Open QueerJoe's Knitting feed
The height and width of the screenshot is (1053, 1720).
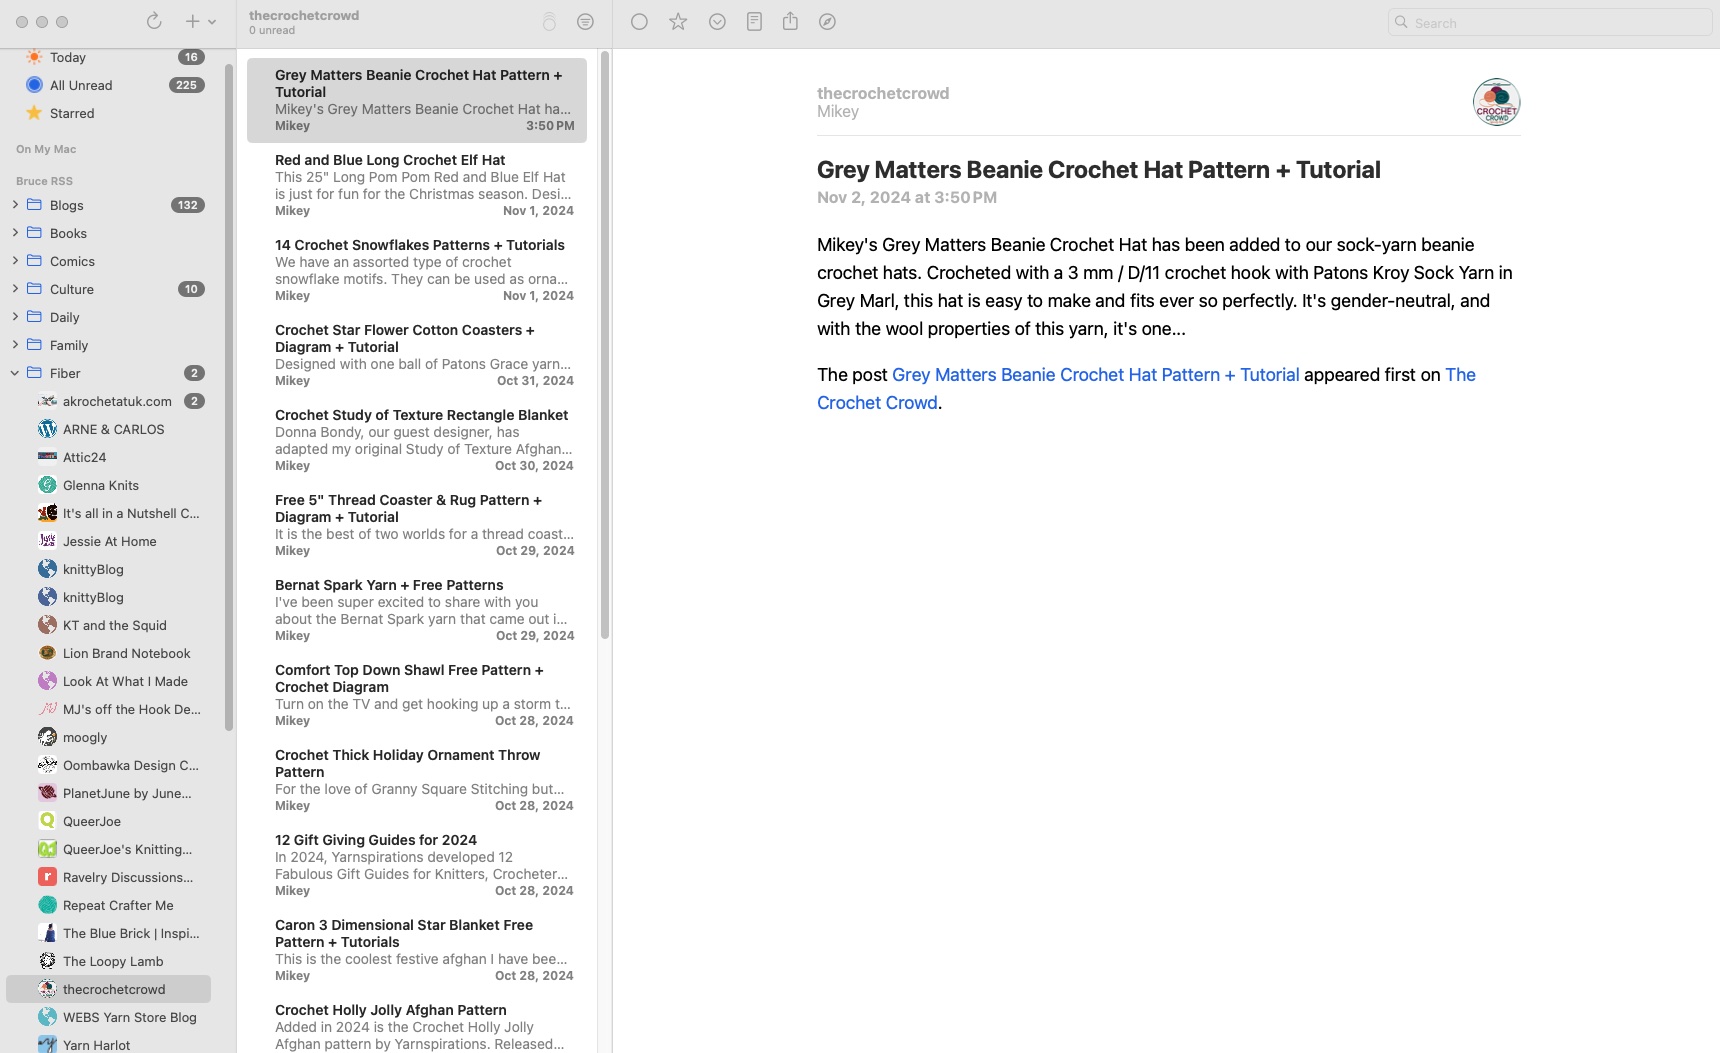[108, 849]
